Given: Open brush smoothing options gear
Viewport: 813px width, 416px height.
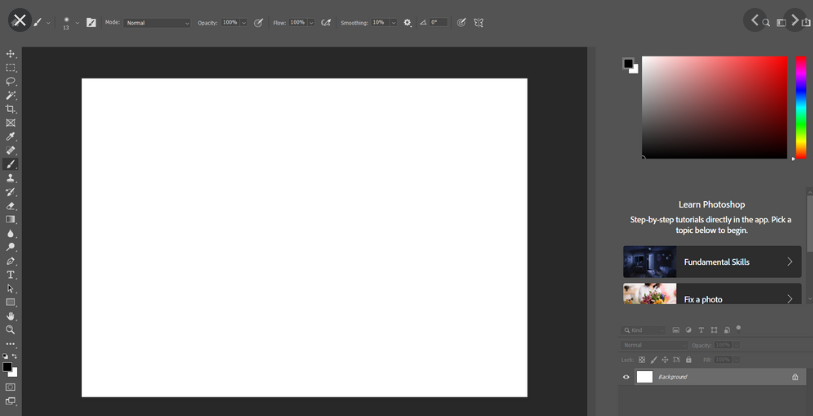Looking at the screenshot, I should (407, 22).
